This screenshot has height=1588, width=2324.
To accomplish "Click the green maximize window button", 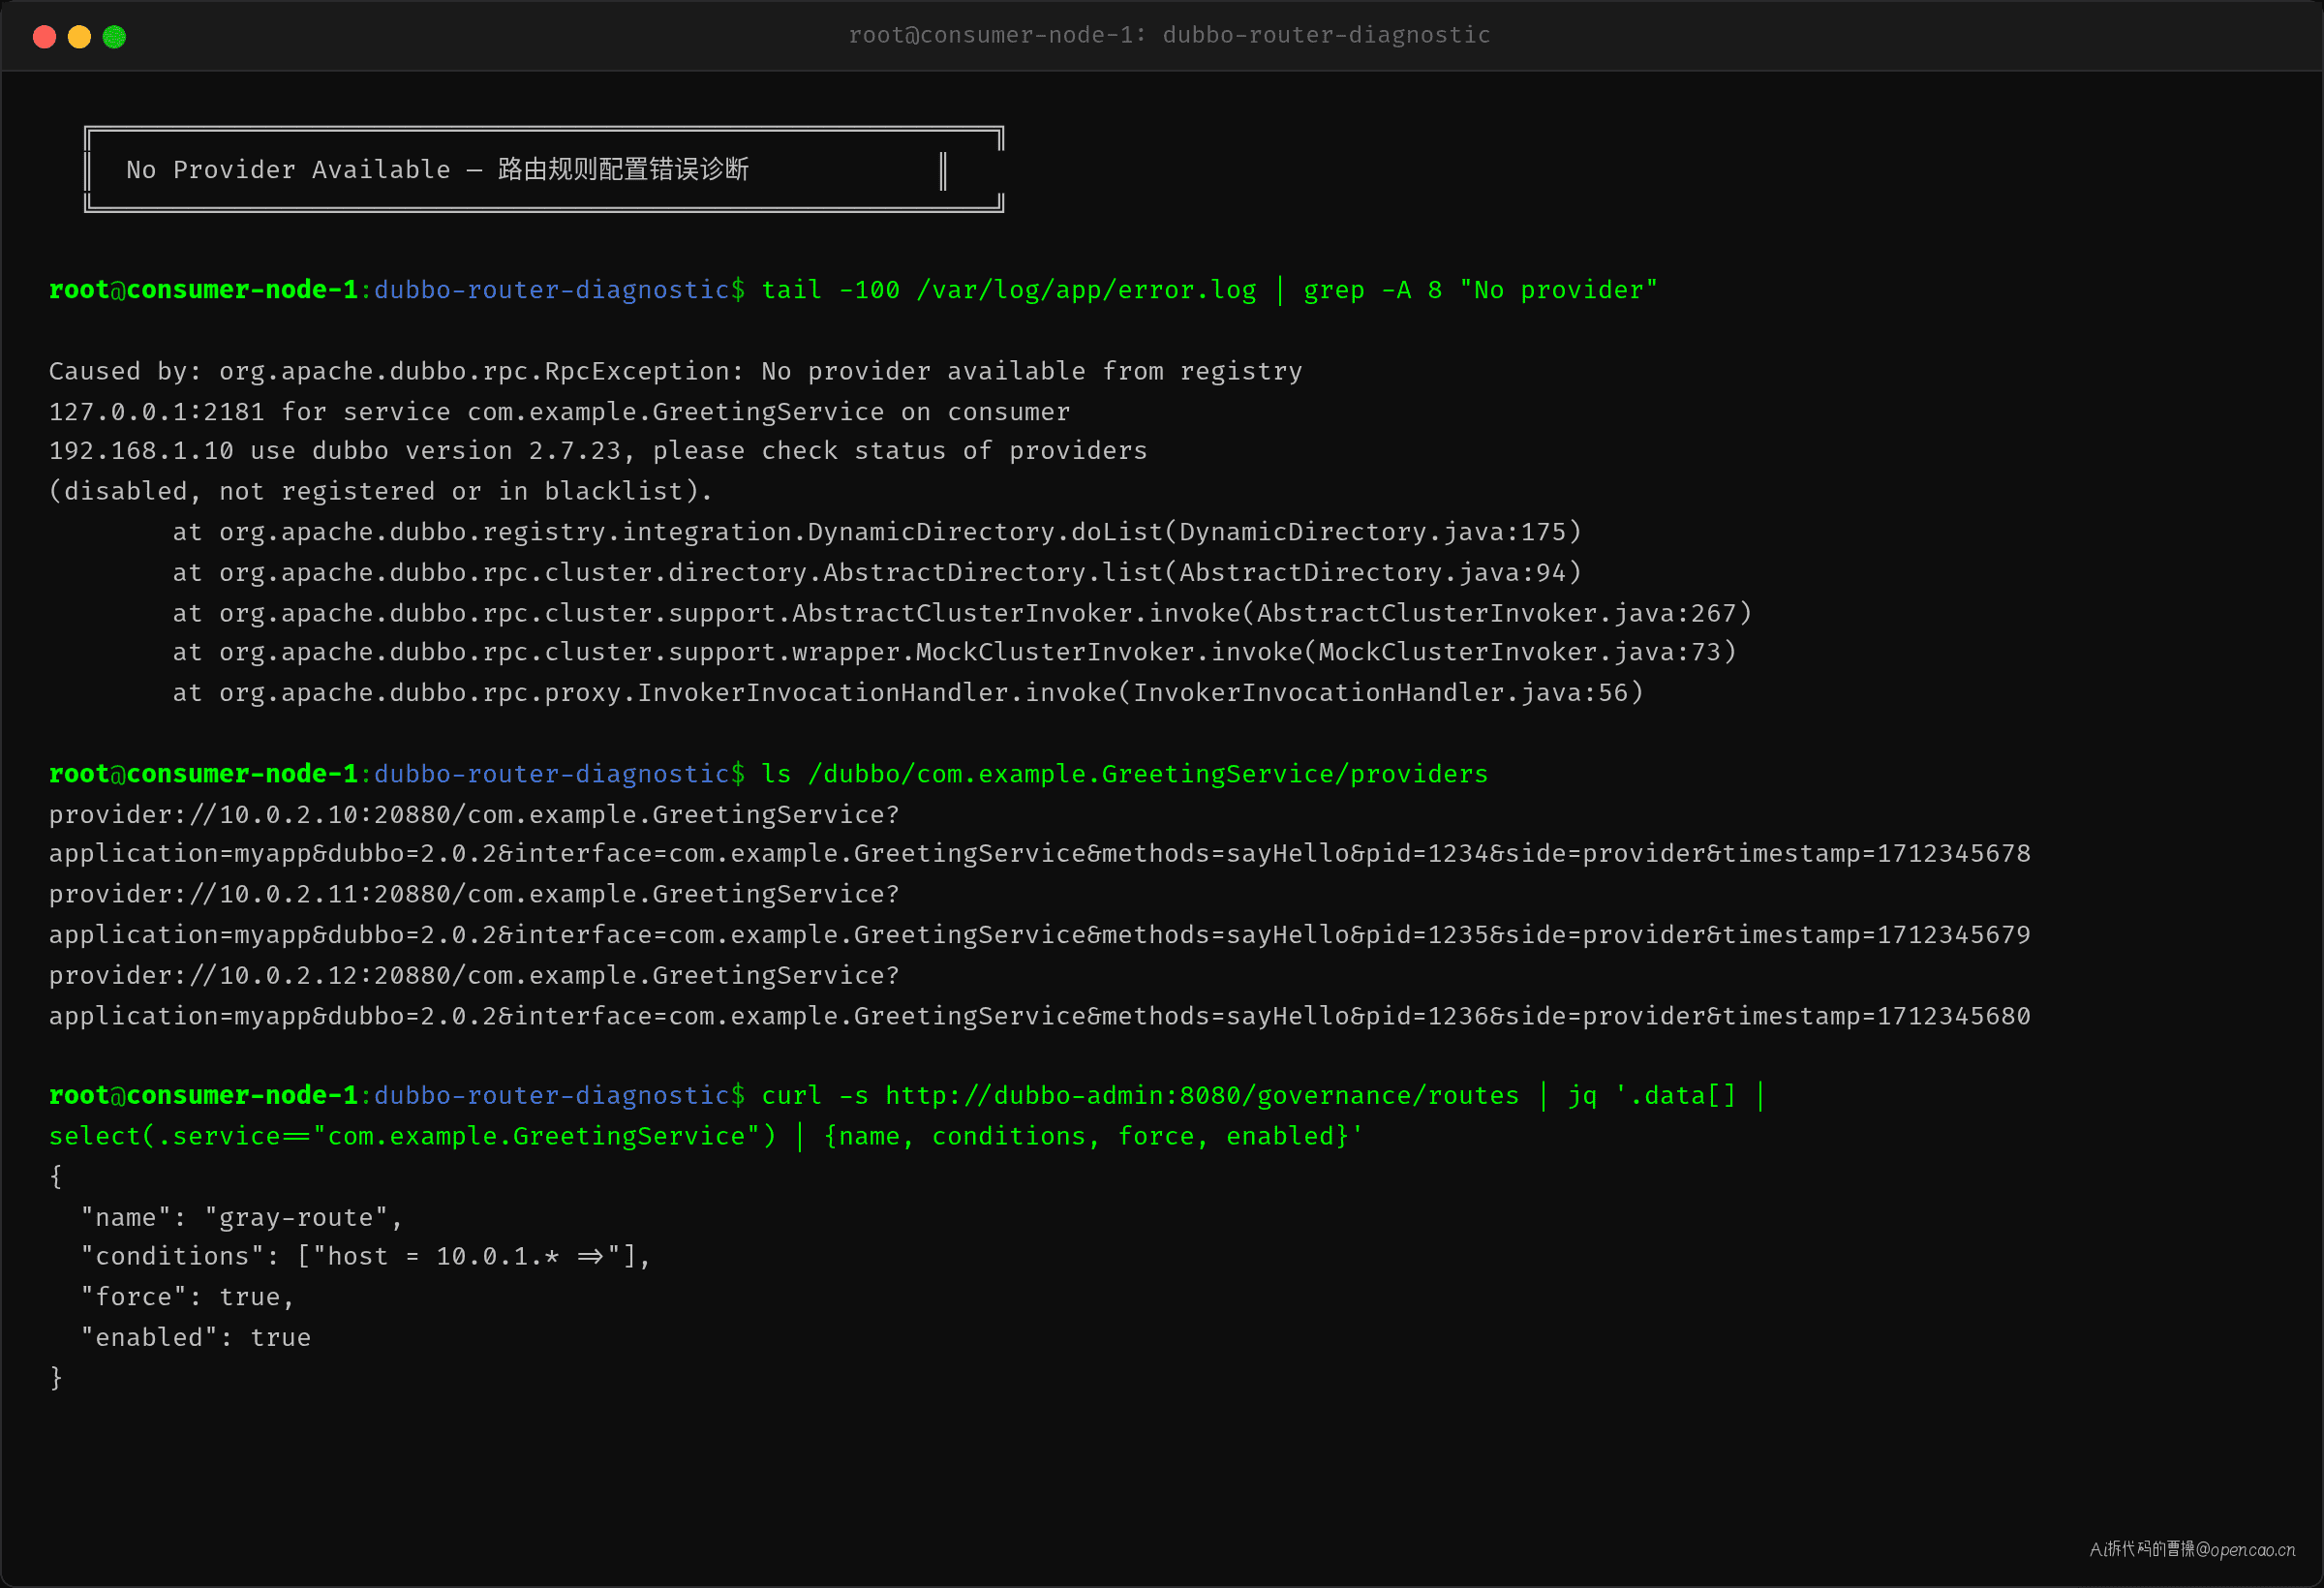I will click(x=114, y=37).
